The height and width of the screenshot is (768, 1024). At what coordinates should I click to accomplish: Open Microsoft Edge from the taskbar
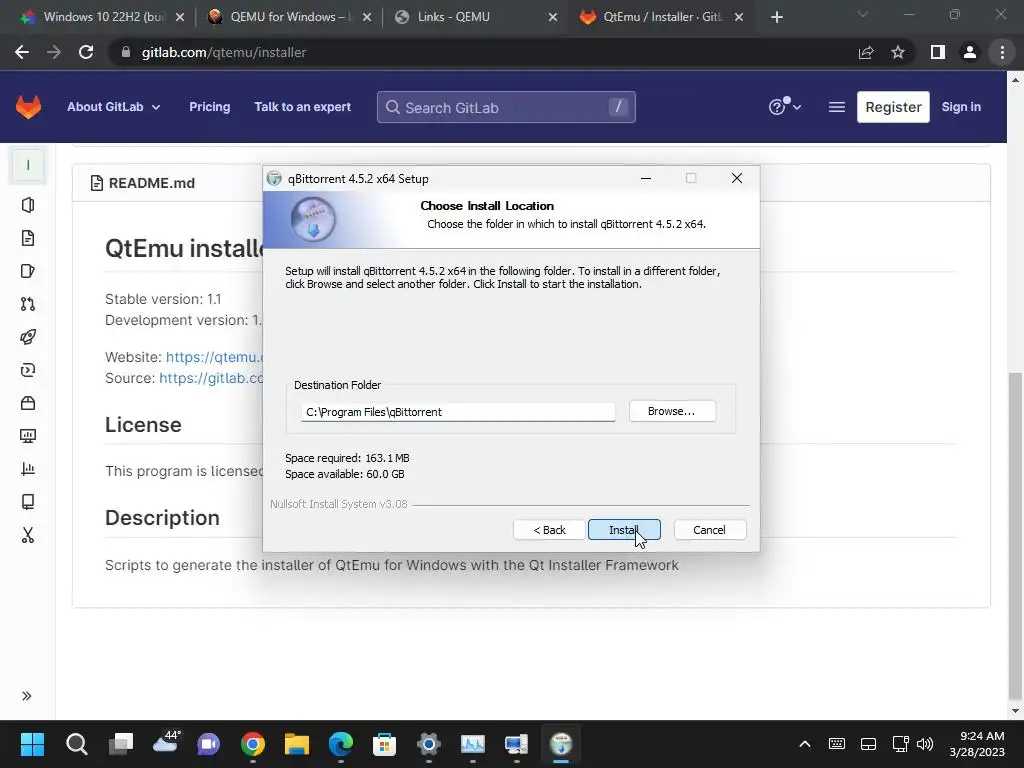click(340, 744)
